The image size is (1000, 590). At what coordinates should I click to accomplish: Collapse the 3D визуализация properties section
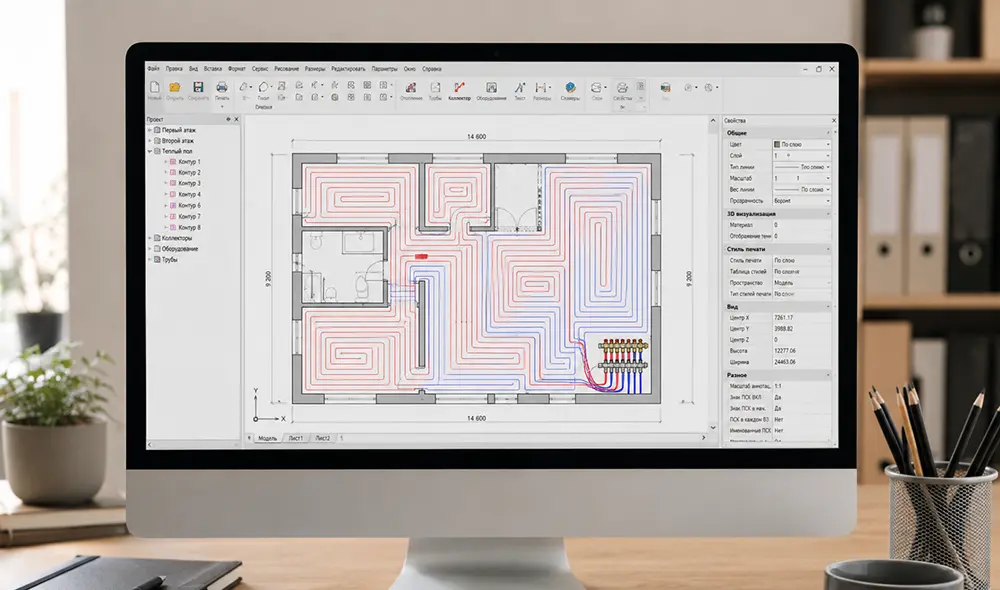click(828, 214)
